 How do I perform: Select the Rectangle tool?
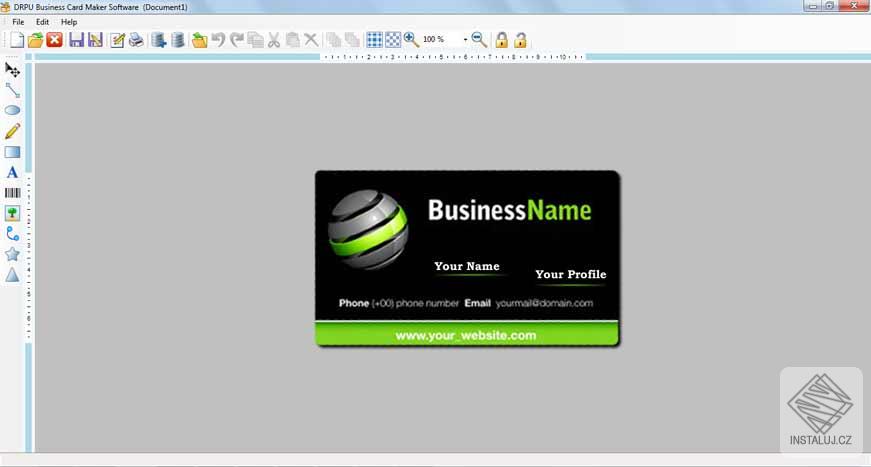[x=12, y=152]
